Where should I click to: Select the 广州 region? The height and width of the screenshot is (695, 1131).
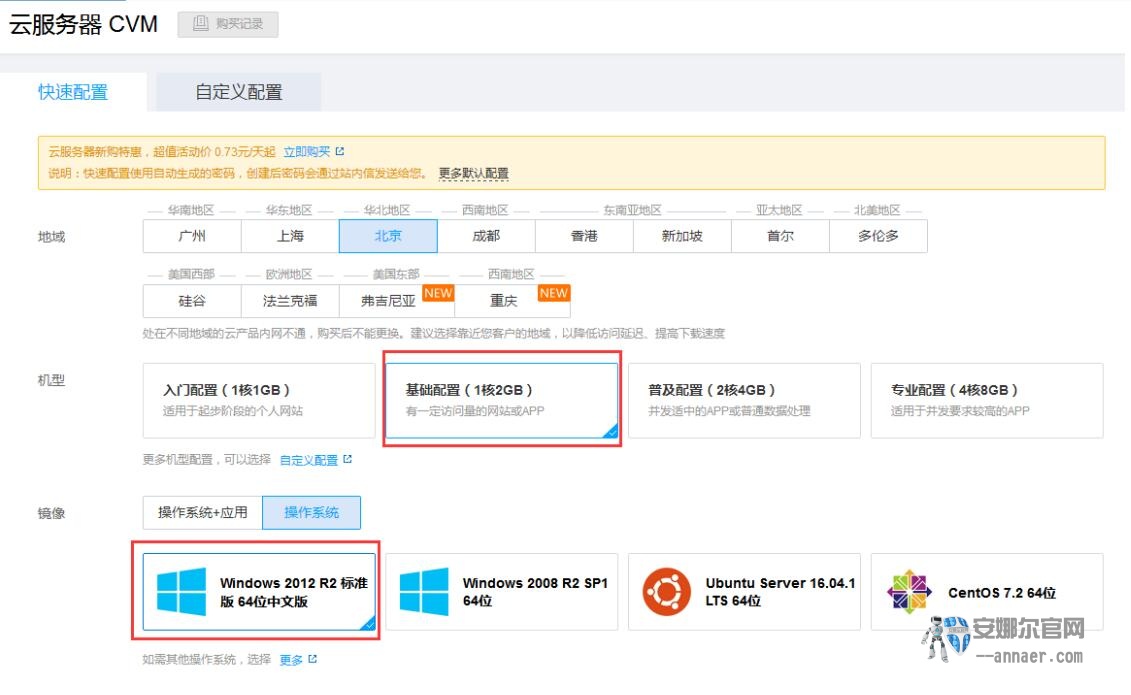point(192,236)
